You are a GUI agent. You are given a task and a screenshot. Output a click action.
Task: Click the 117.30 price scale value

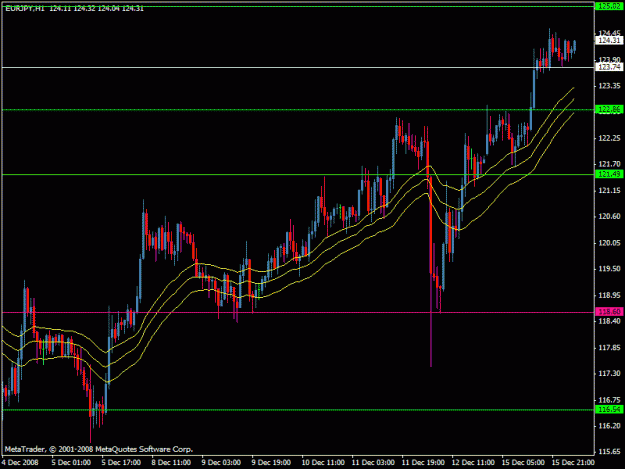[609, 373]
